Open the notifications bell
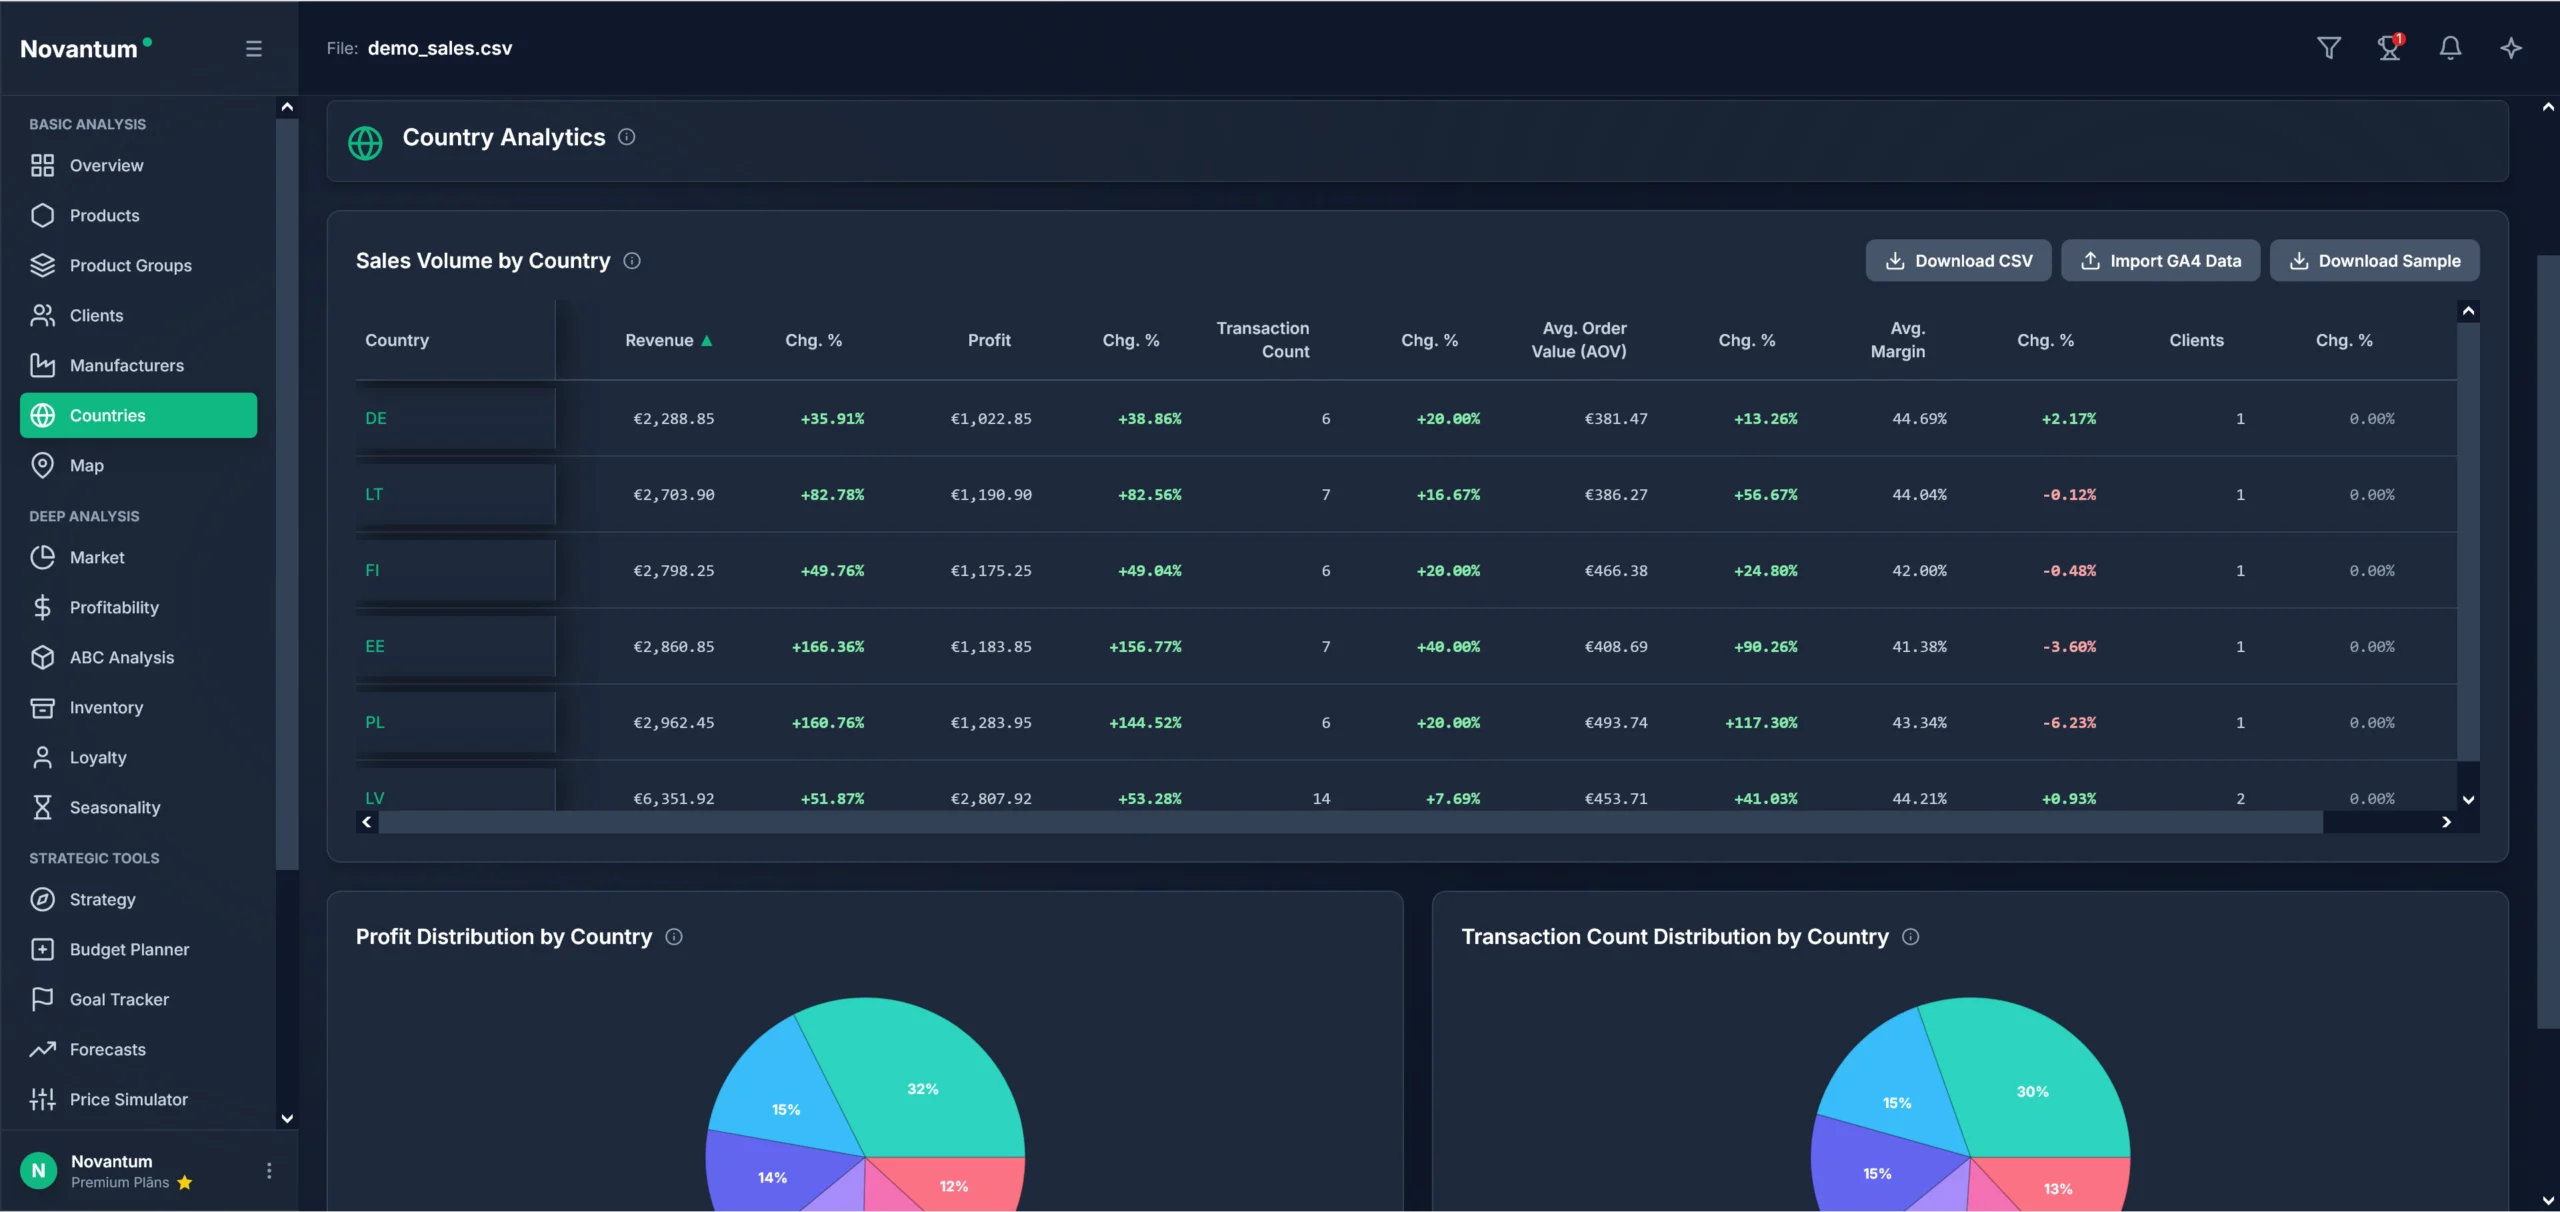 click(2450, 48)
